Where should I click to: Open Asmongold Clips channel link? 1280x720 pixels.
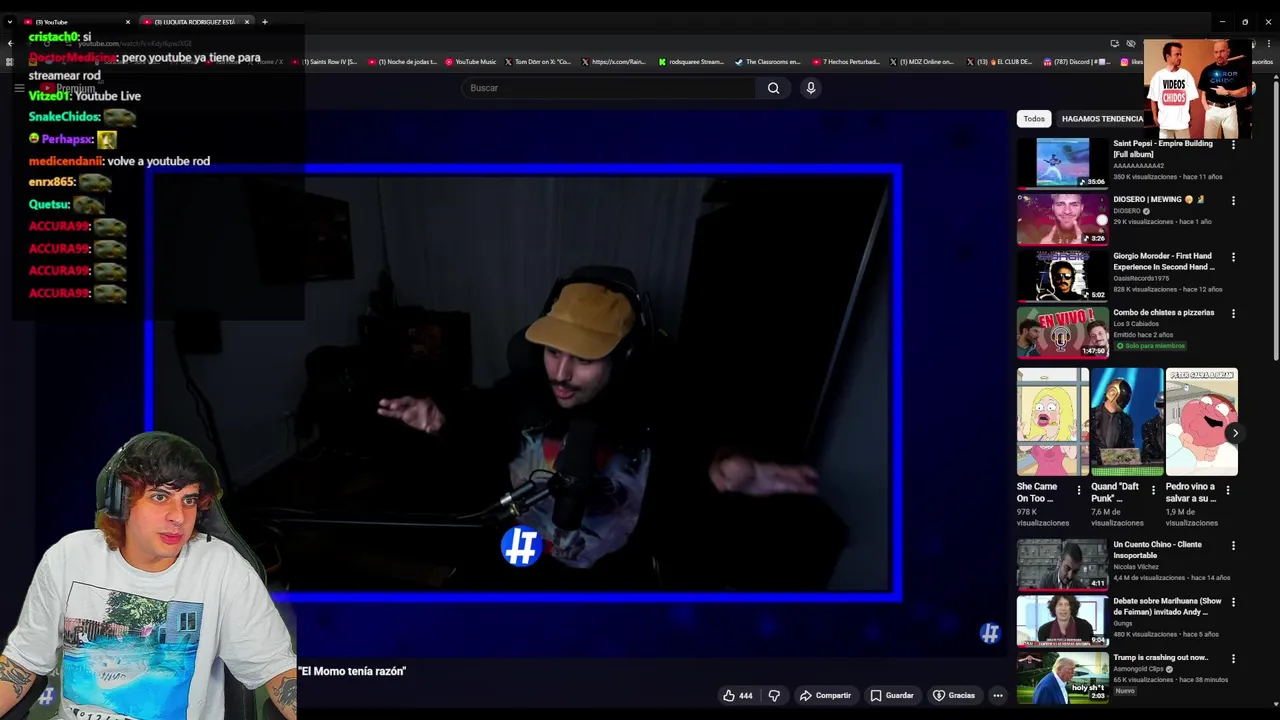[1138, 669]
